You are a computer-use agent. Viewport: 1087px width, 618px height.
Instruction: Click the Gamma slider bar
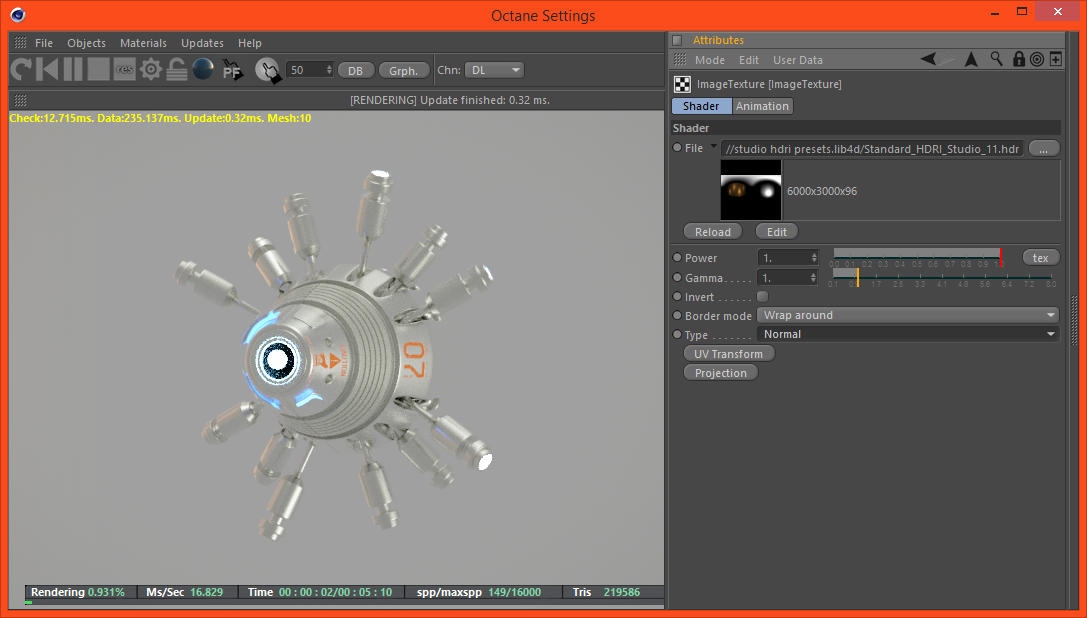point(944,277)
